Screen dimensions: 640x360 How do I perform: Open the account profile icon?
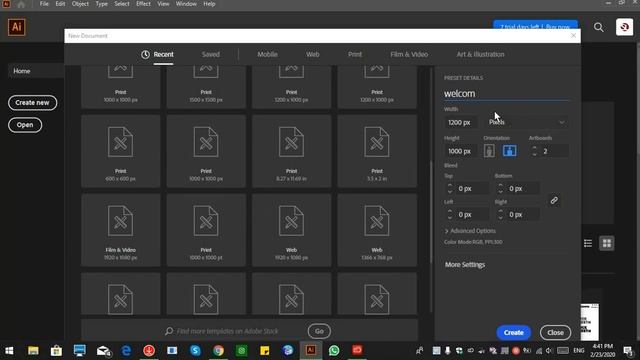[624, 27]
